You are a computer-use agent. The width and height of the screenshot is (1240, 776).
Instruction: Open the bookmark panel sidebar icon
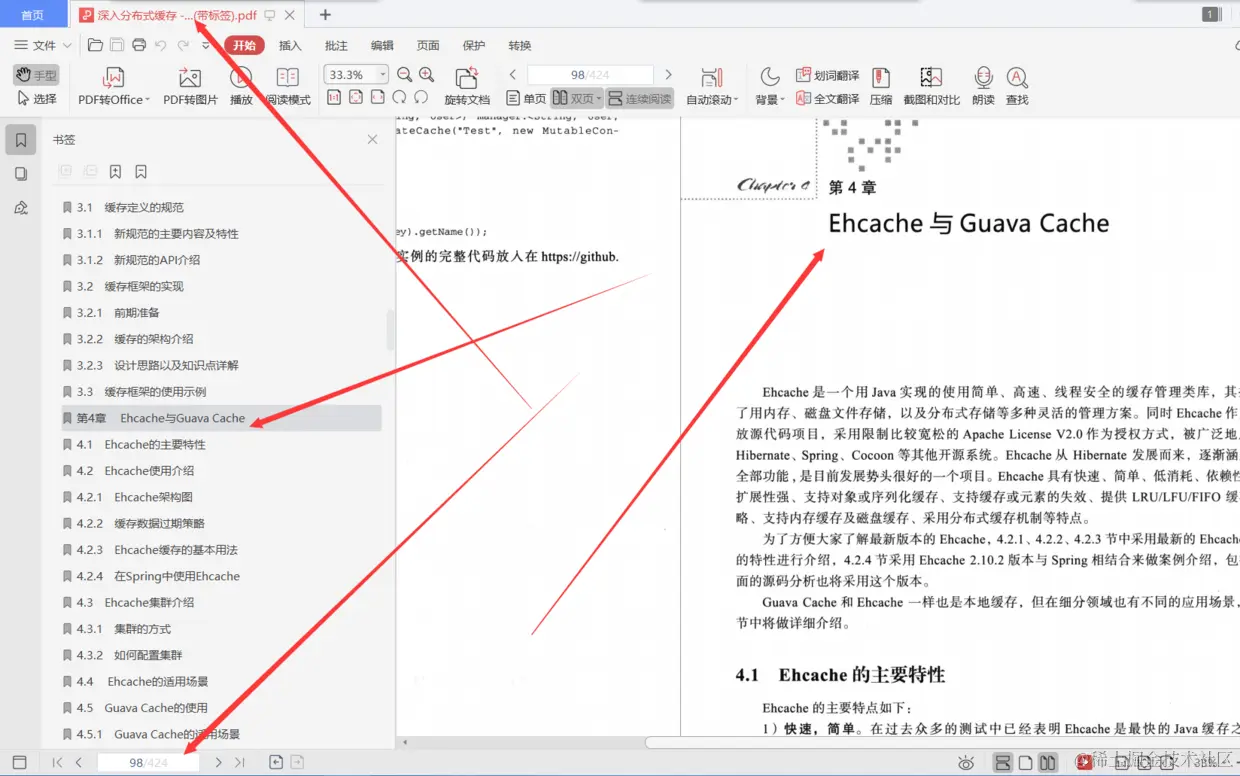tap(21, 140)
